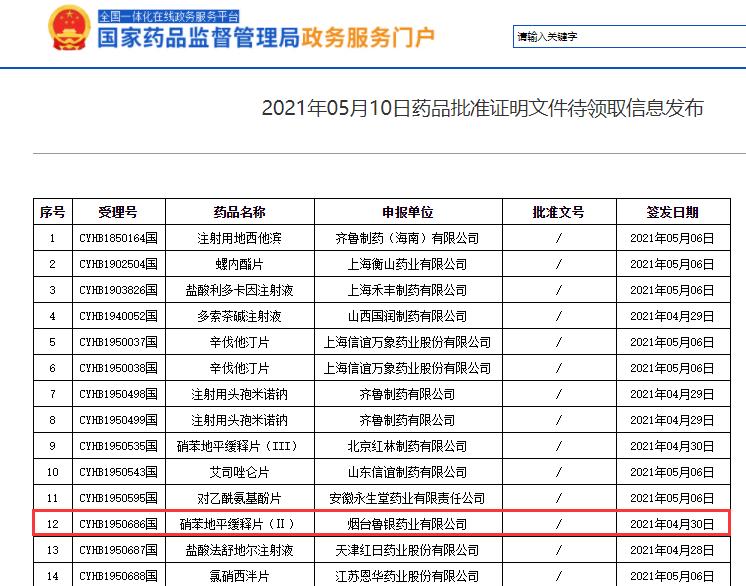Select the 2021年05月06日 date in row 1
This screenshot has height=586, width=746.
coord(672,238)
